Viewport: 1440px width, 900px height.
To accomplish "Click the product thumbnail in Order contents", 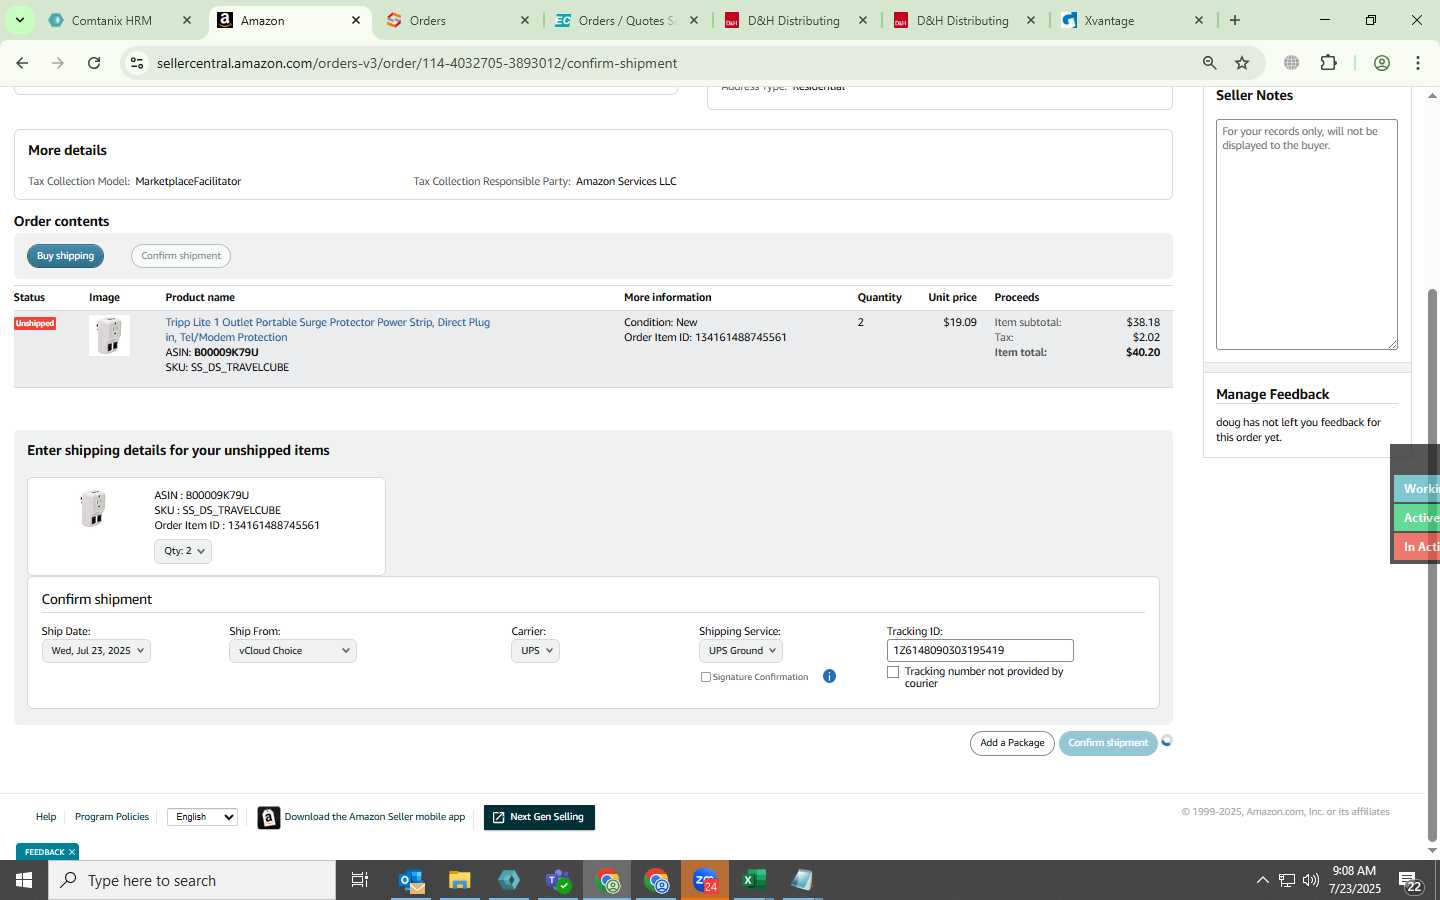I will click(x=109, y=336).
